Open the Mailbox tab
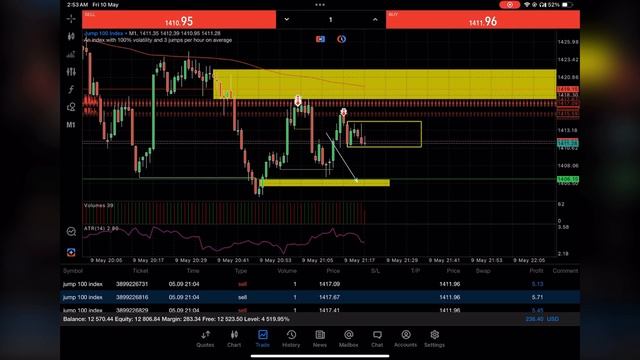This screenshot has width=640, height=360. point(349,339)
